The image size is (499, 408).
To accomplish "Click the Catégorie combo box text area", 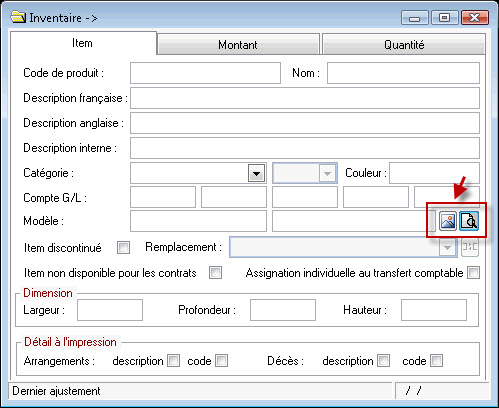I will pos(189,173).
